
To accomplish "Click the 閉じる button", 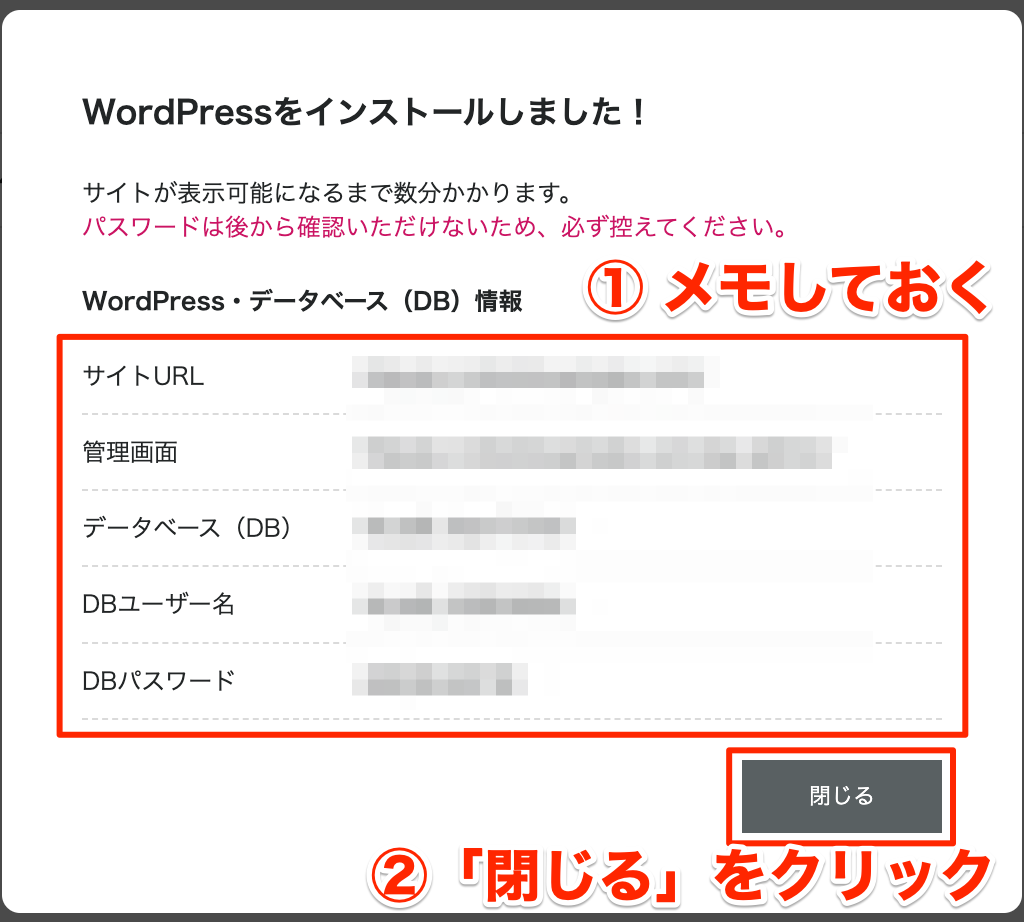I will click(841, 796).
